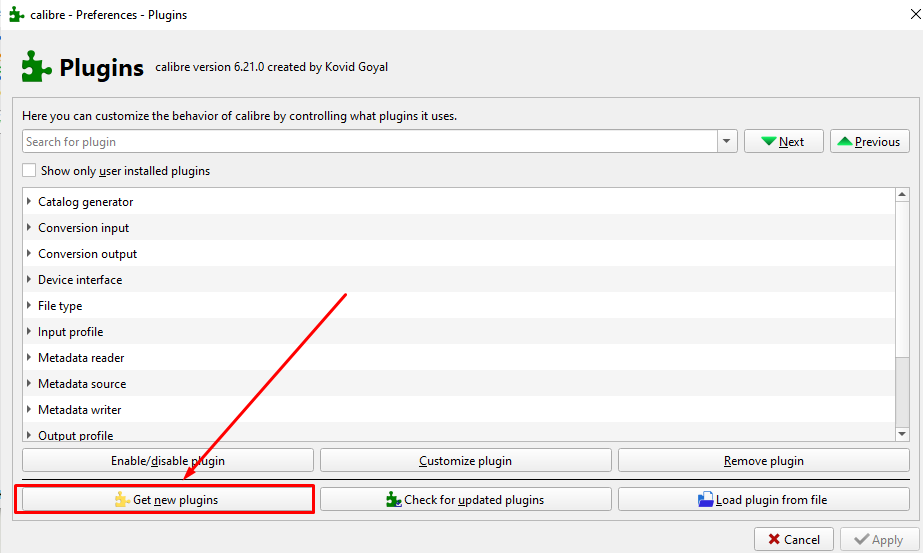Expand the Input profile category
Image resolution: width=923 pixels, height=553 pixels.
point(29,331)
